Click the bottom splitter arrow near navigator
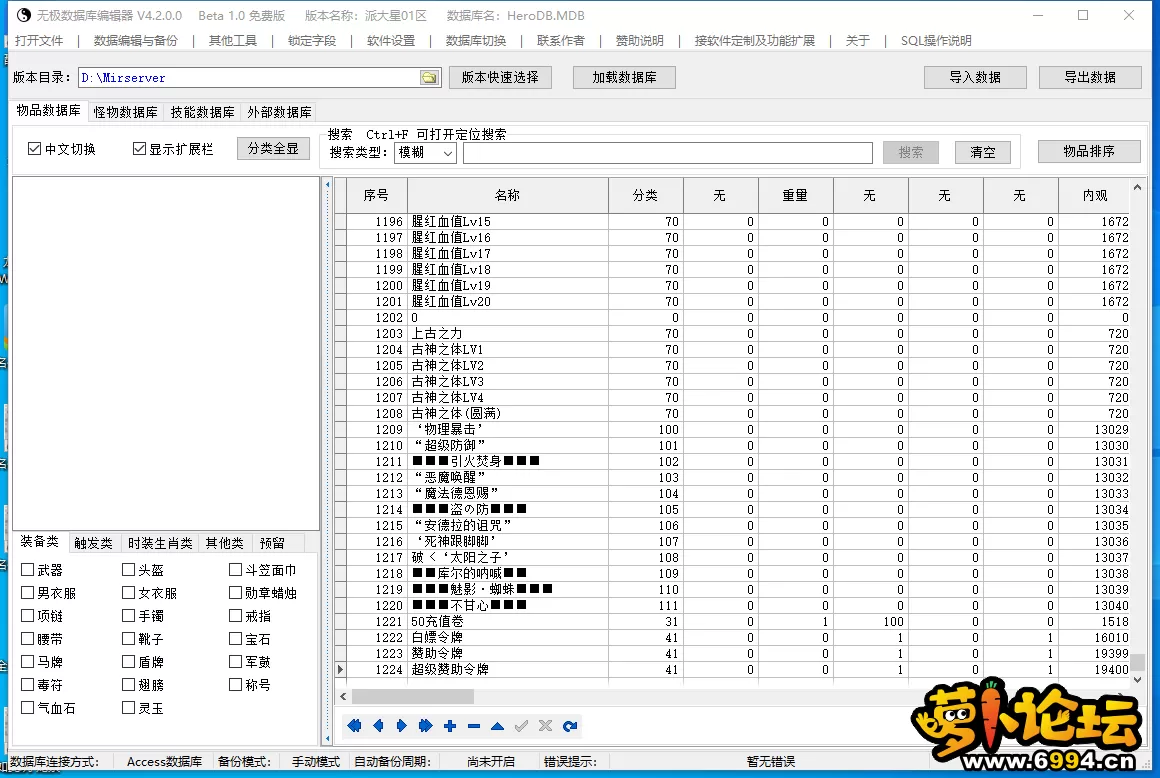This screenshot has width=1160, height=778. [328, 737]
